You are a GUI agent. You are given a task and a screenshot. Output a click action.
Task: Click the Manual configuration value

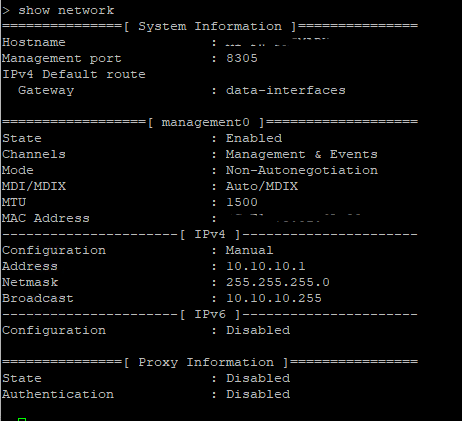click(249, 250)
